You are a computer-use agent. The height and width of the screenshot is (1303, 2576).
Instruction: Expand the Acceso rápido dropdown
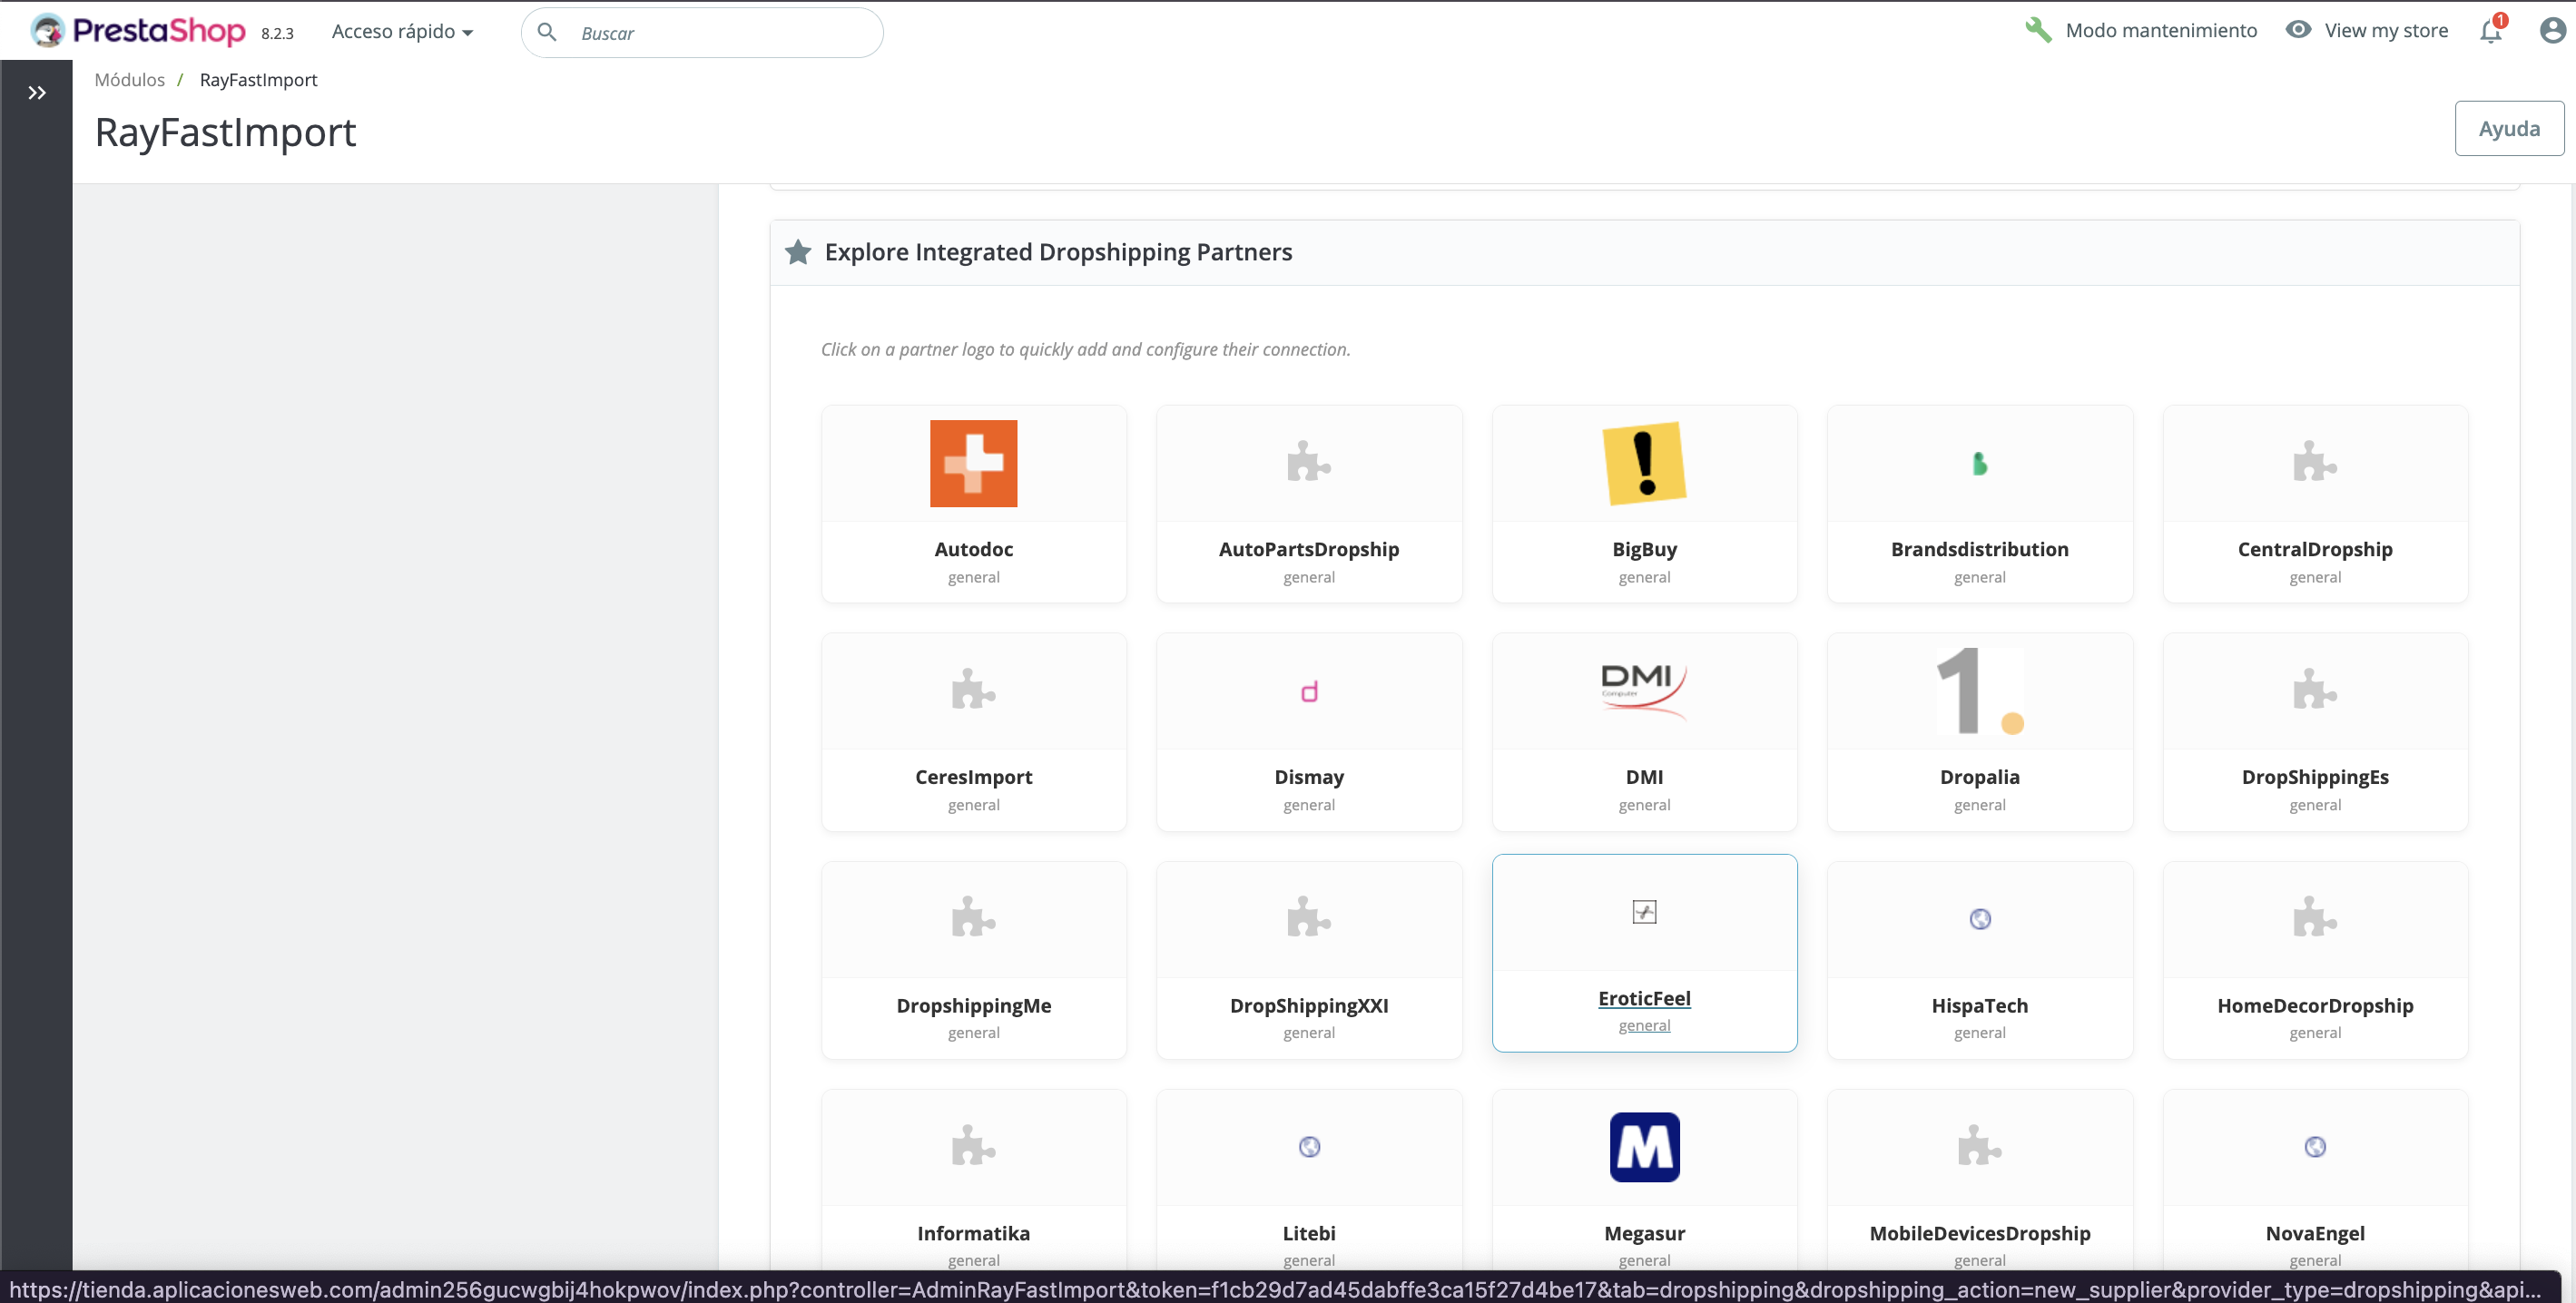point(402,31)
